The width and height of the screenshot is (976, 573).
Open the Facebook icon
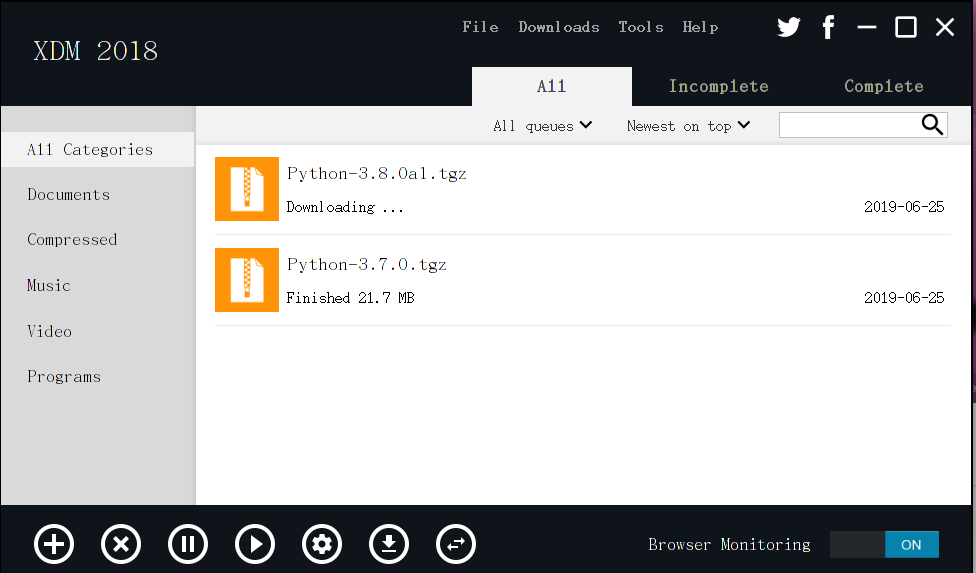pyautogui.click(x=828, y=27)
